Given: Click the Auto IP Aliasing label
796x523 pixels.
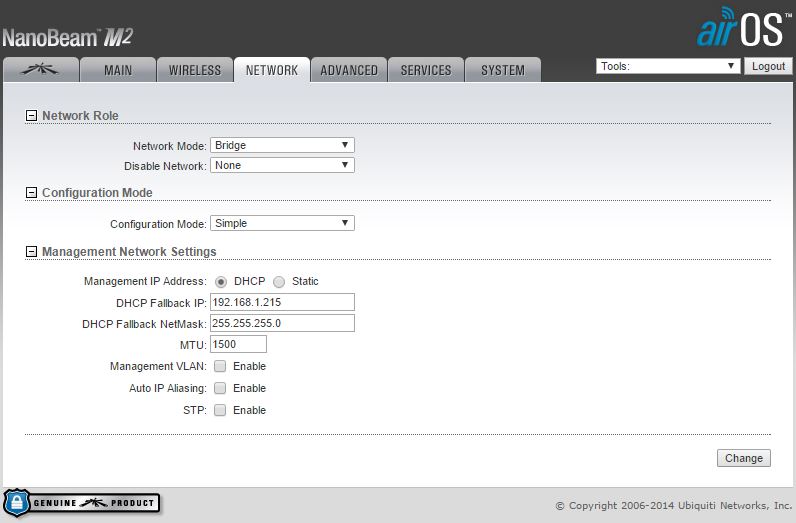Looking at the screenshot, I should point(168,388).
